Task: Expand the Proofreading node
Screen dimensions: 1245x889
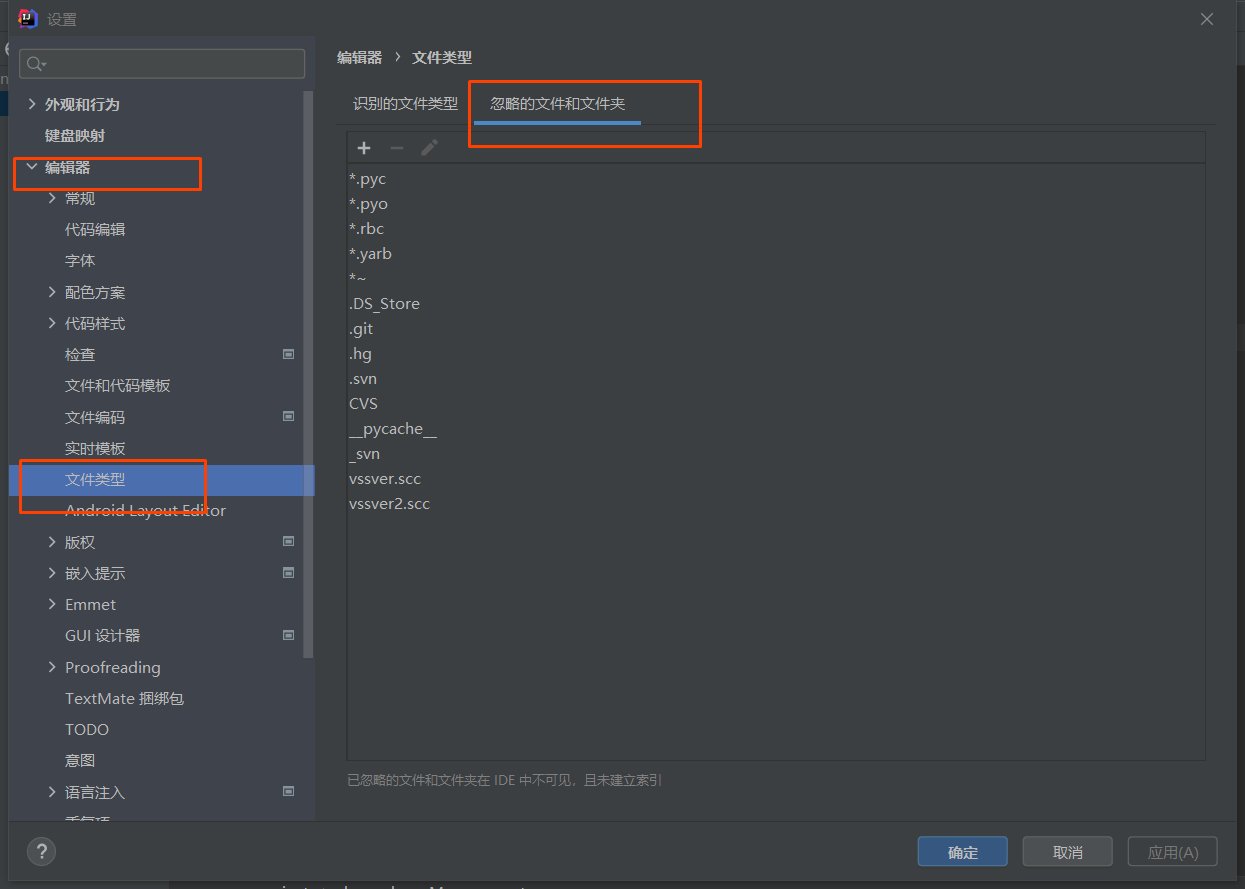Action: pos(52,667)
